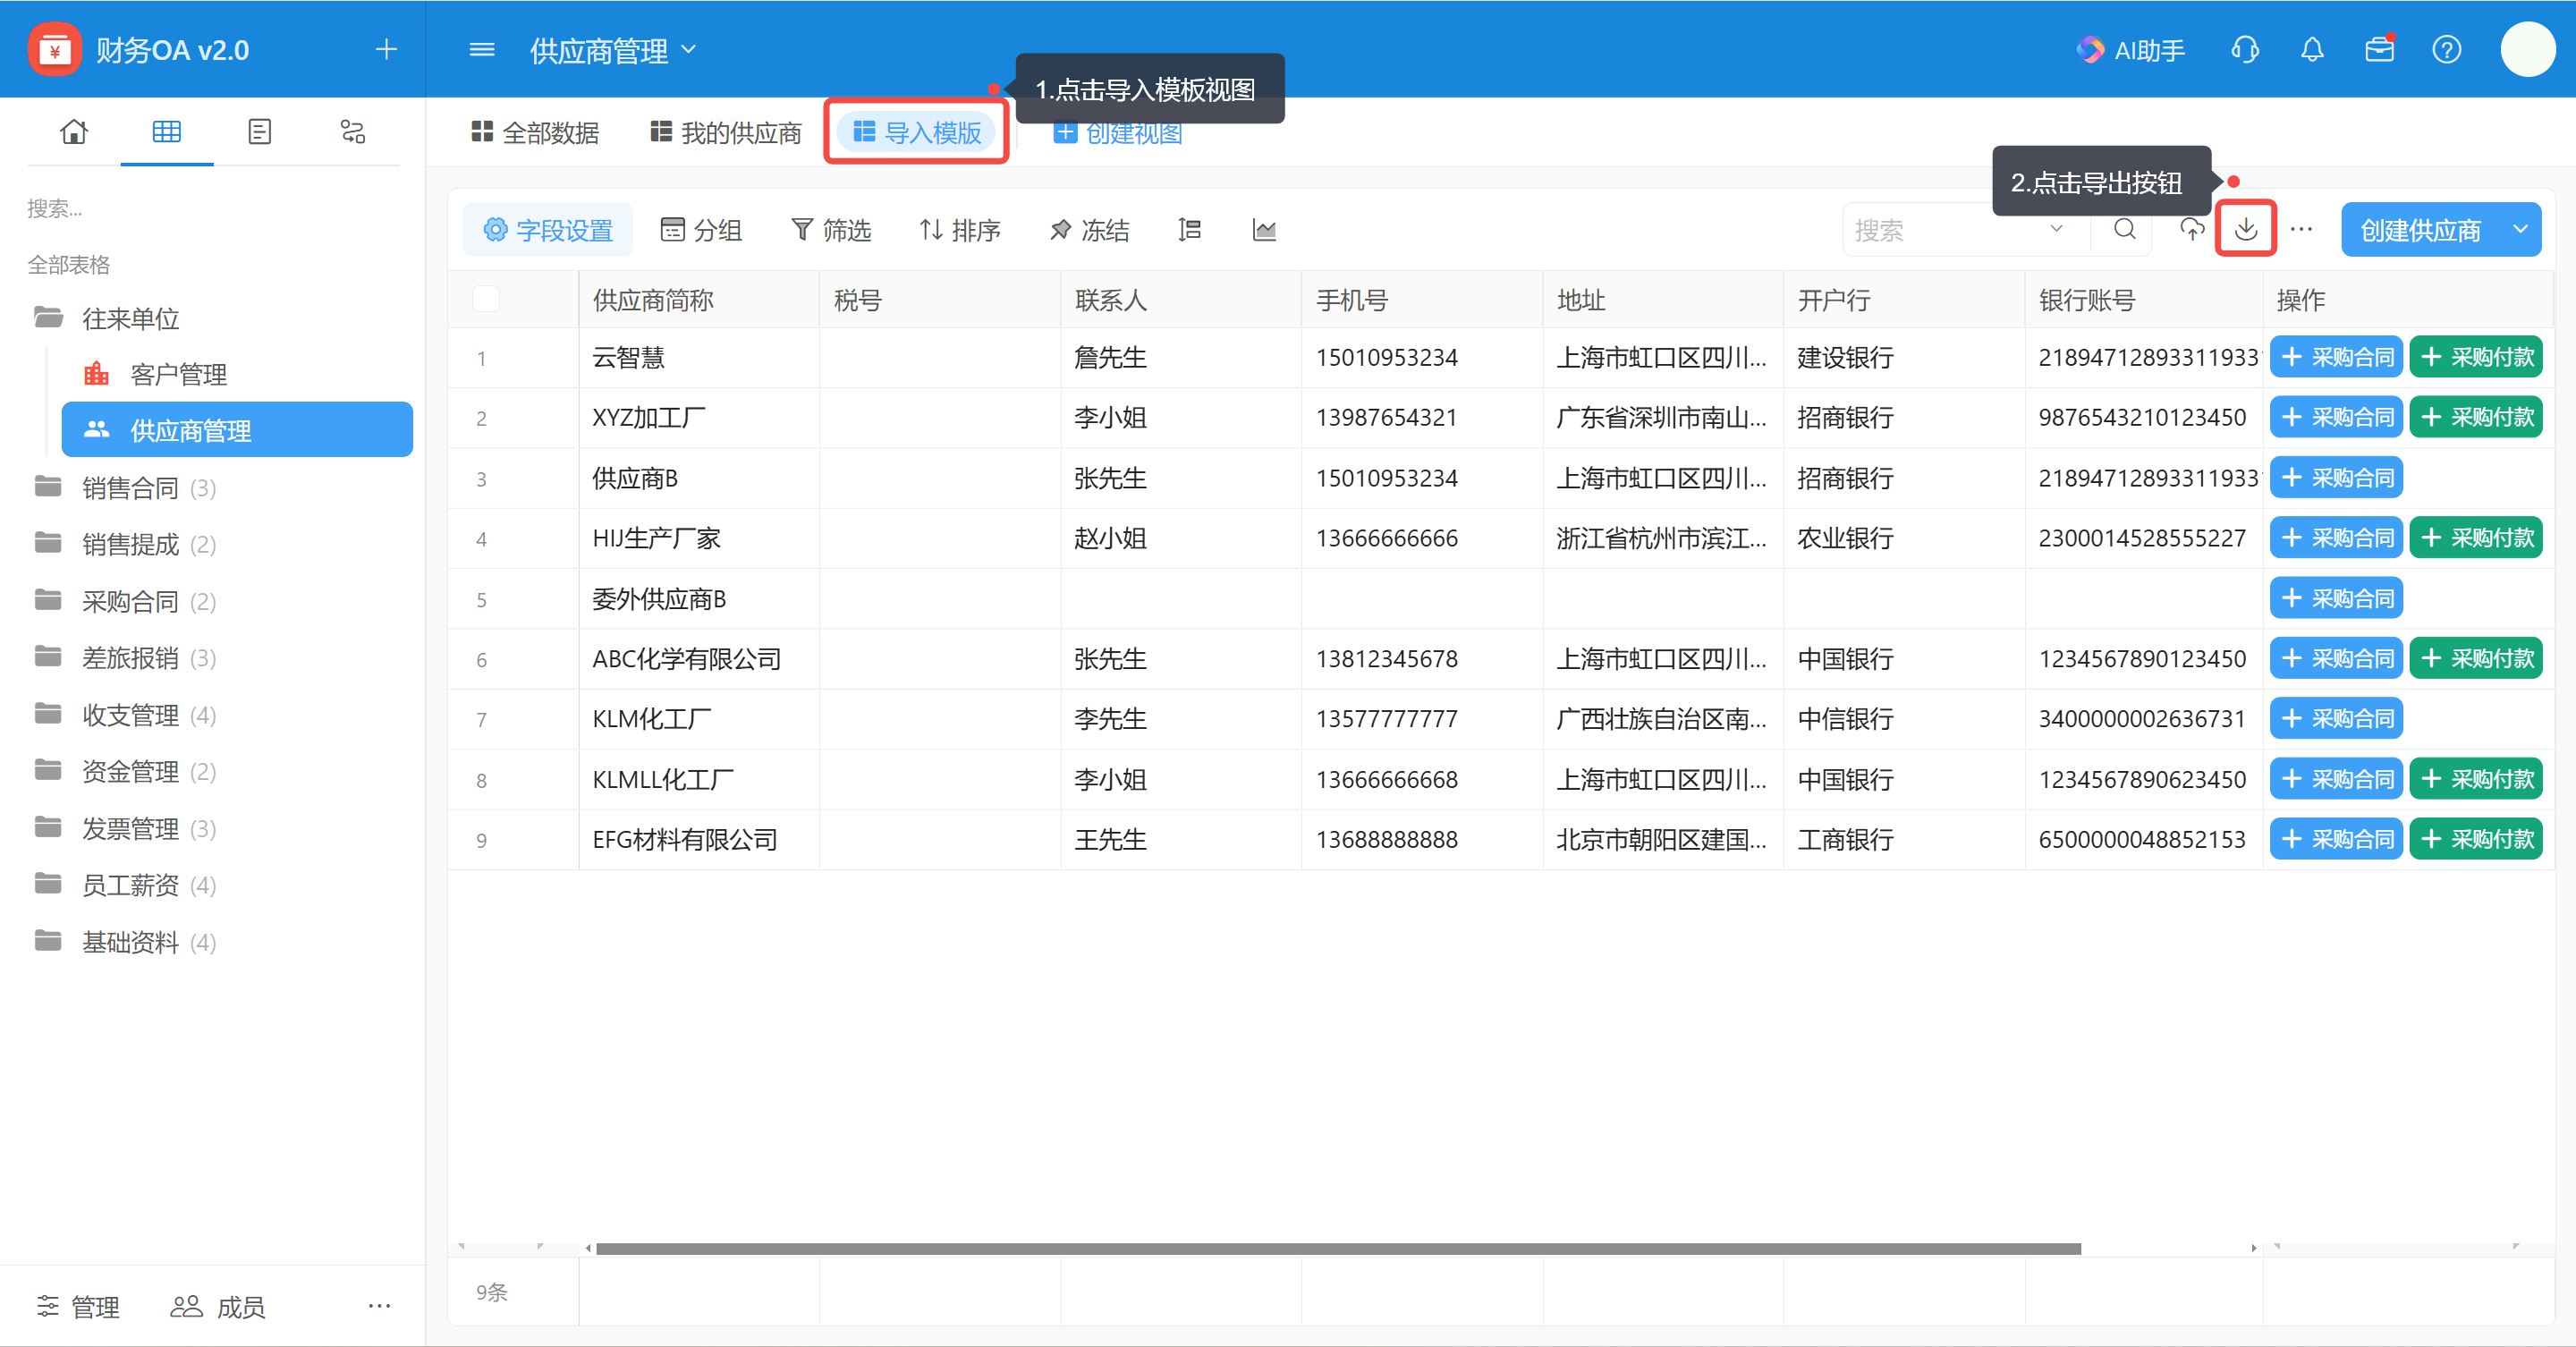Expand the 创建供应商 dropdown arrow
Viewport: 2576px width, 1347px height.
tap(2521, 229)
